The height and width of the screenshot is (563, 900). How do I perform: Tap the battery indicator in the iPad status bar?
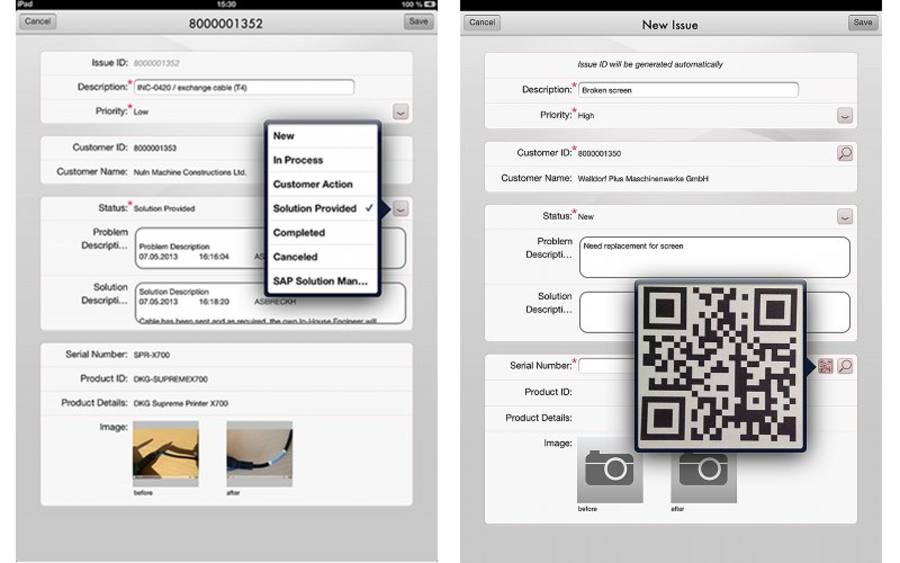click(x=430, y=4)
